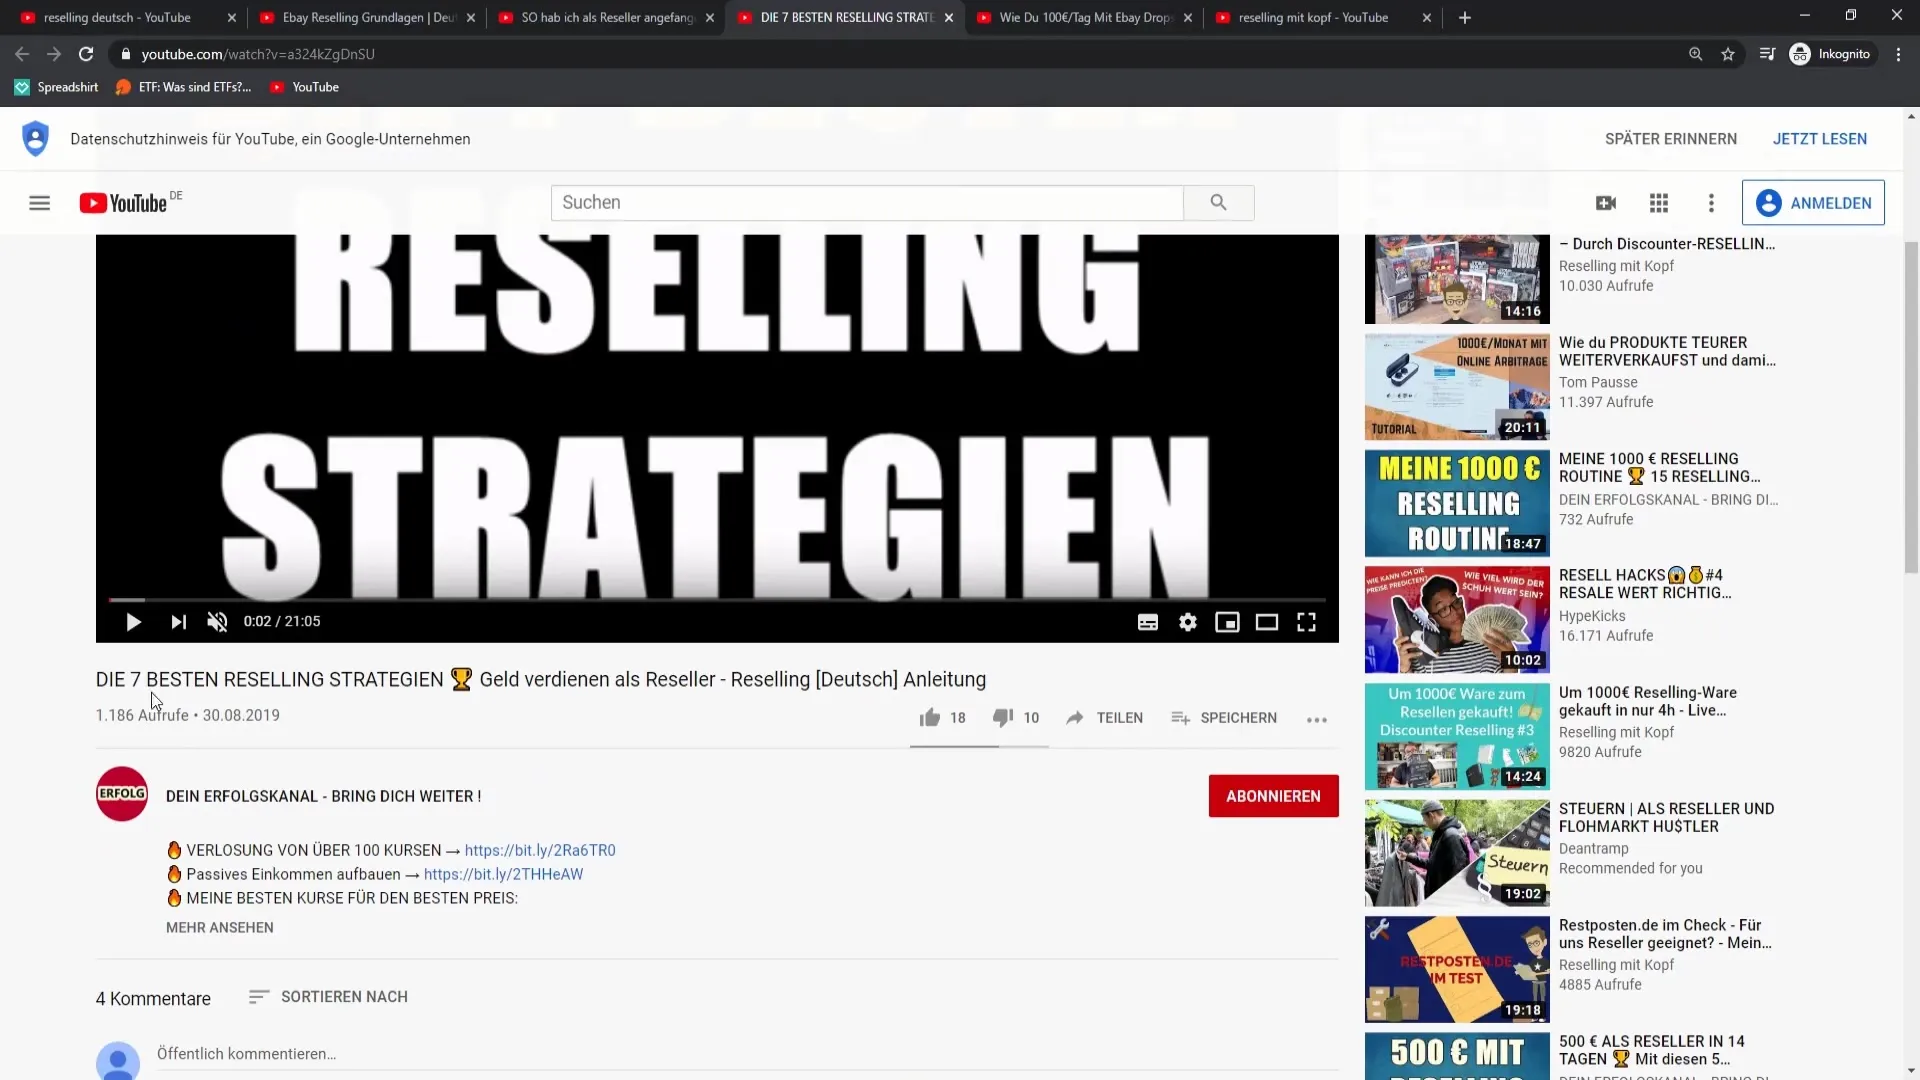Open the create video camera icon

pos(1606,203)
